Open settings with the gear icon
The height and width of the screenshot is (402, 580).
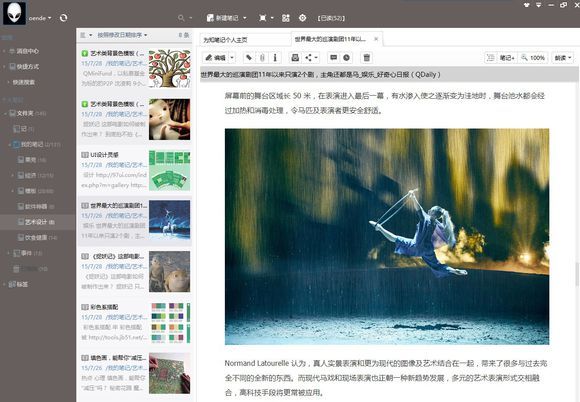[303, 18]
